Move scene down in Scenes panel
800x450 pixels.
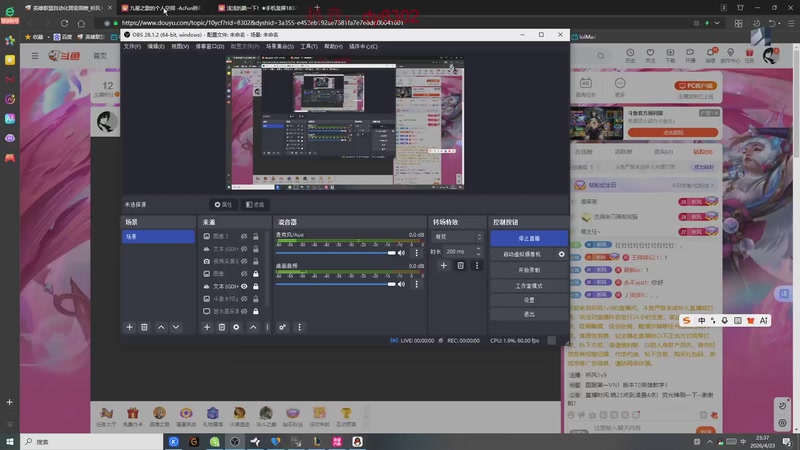[176, 327]
